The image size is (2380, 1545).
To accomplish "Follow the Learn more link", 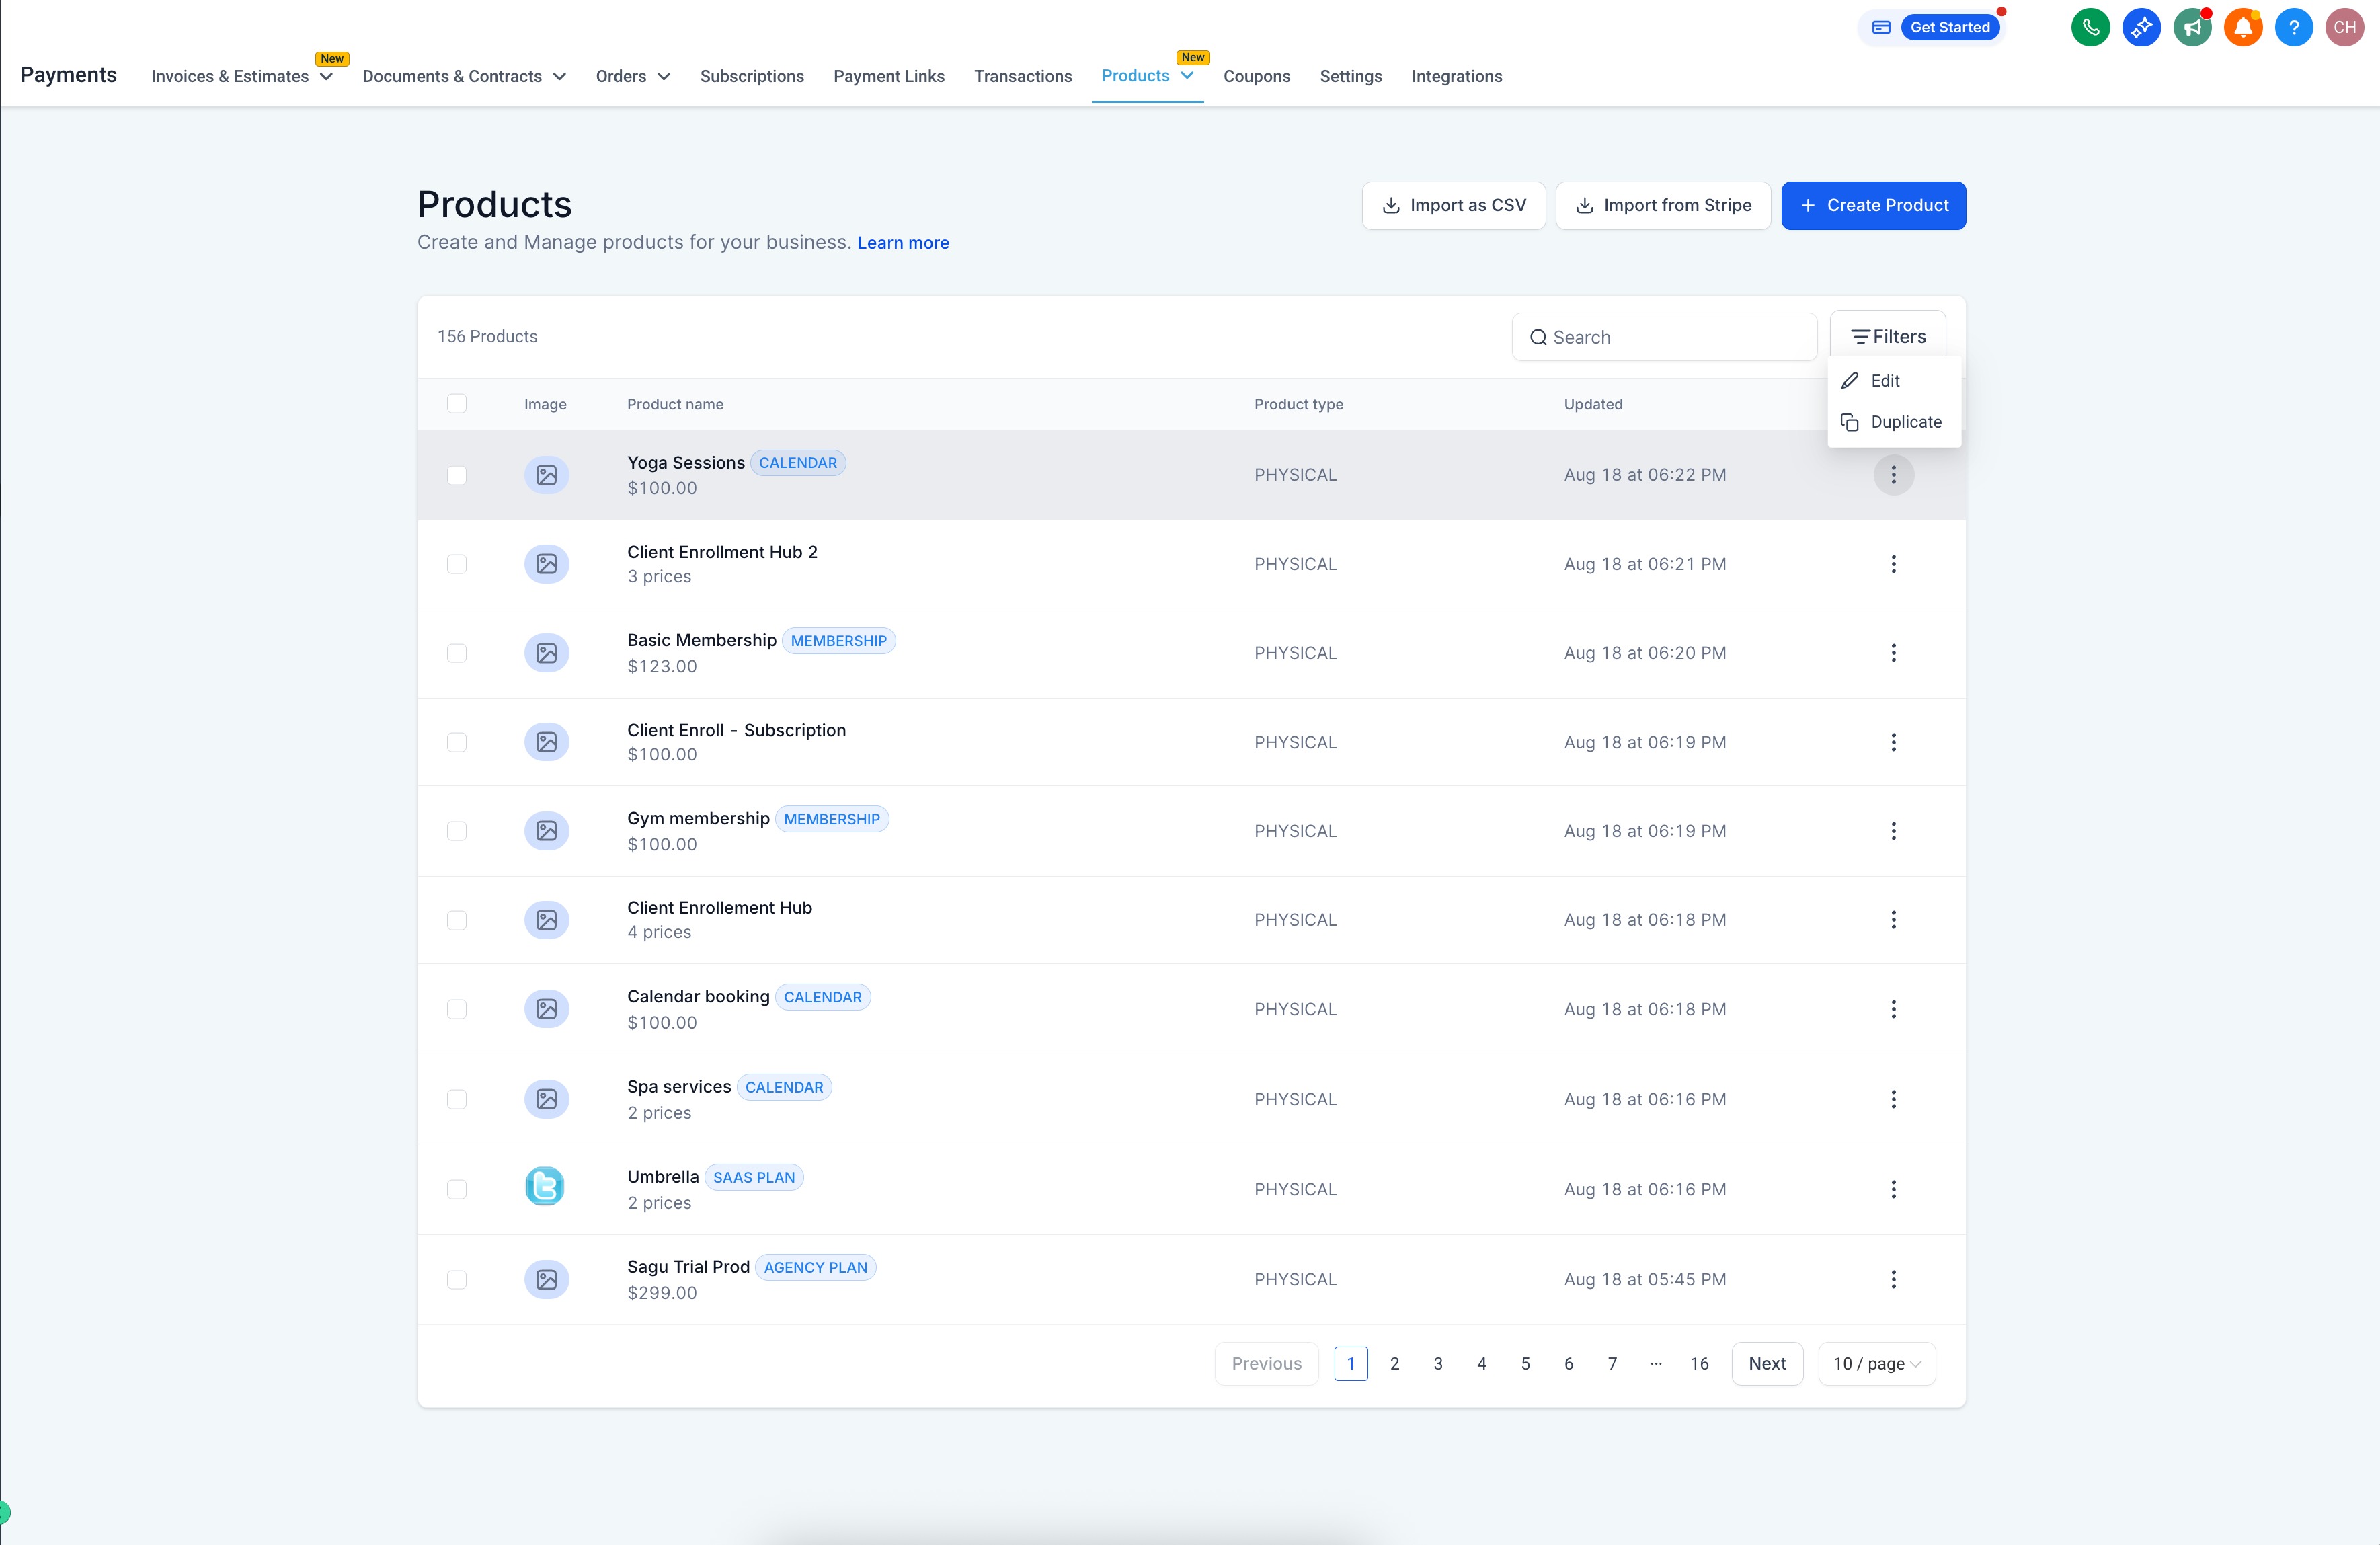I will [x=902, y=243].
